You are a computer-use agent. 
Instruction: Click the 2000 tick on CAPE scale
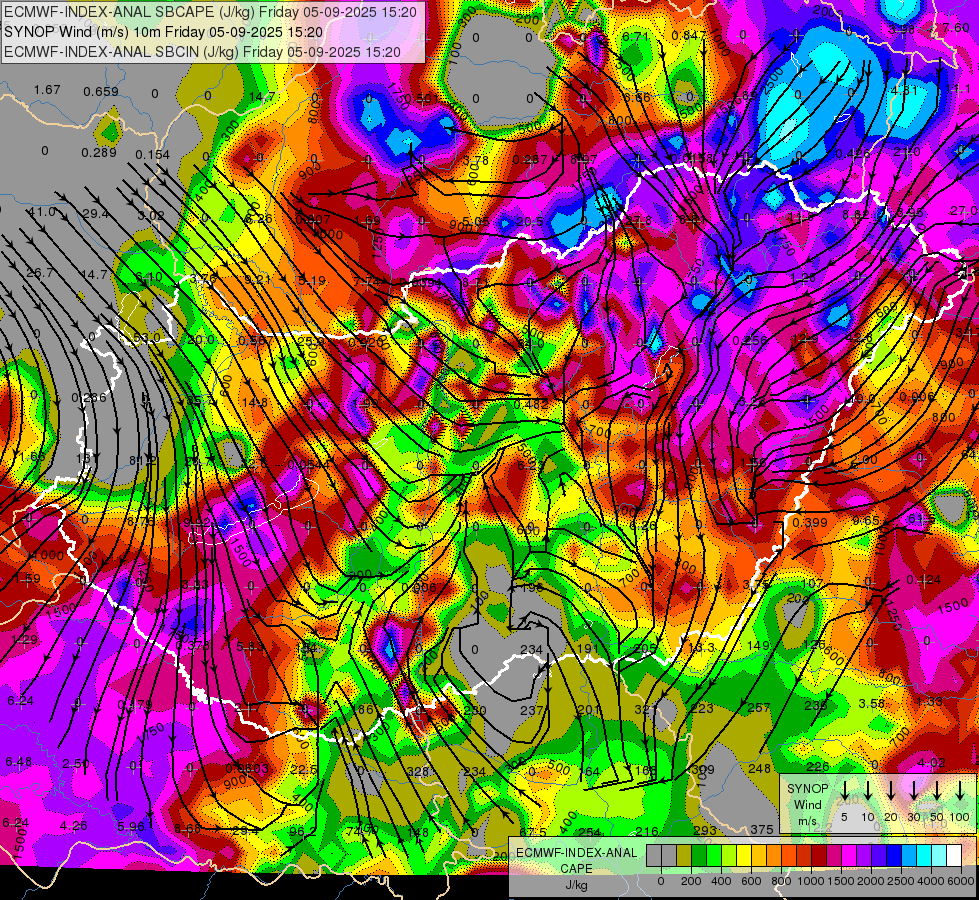(871, 881)
